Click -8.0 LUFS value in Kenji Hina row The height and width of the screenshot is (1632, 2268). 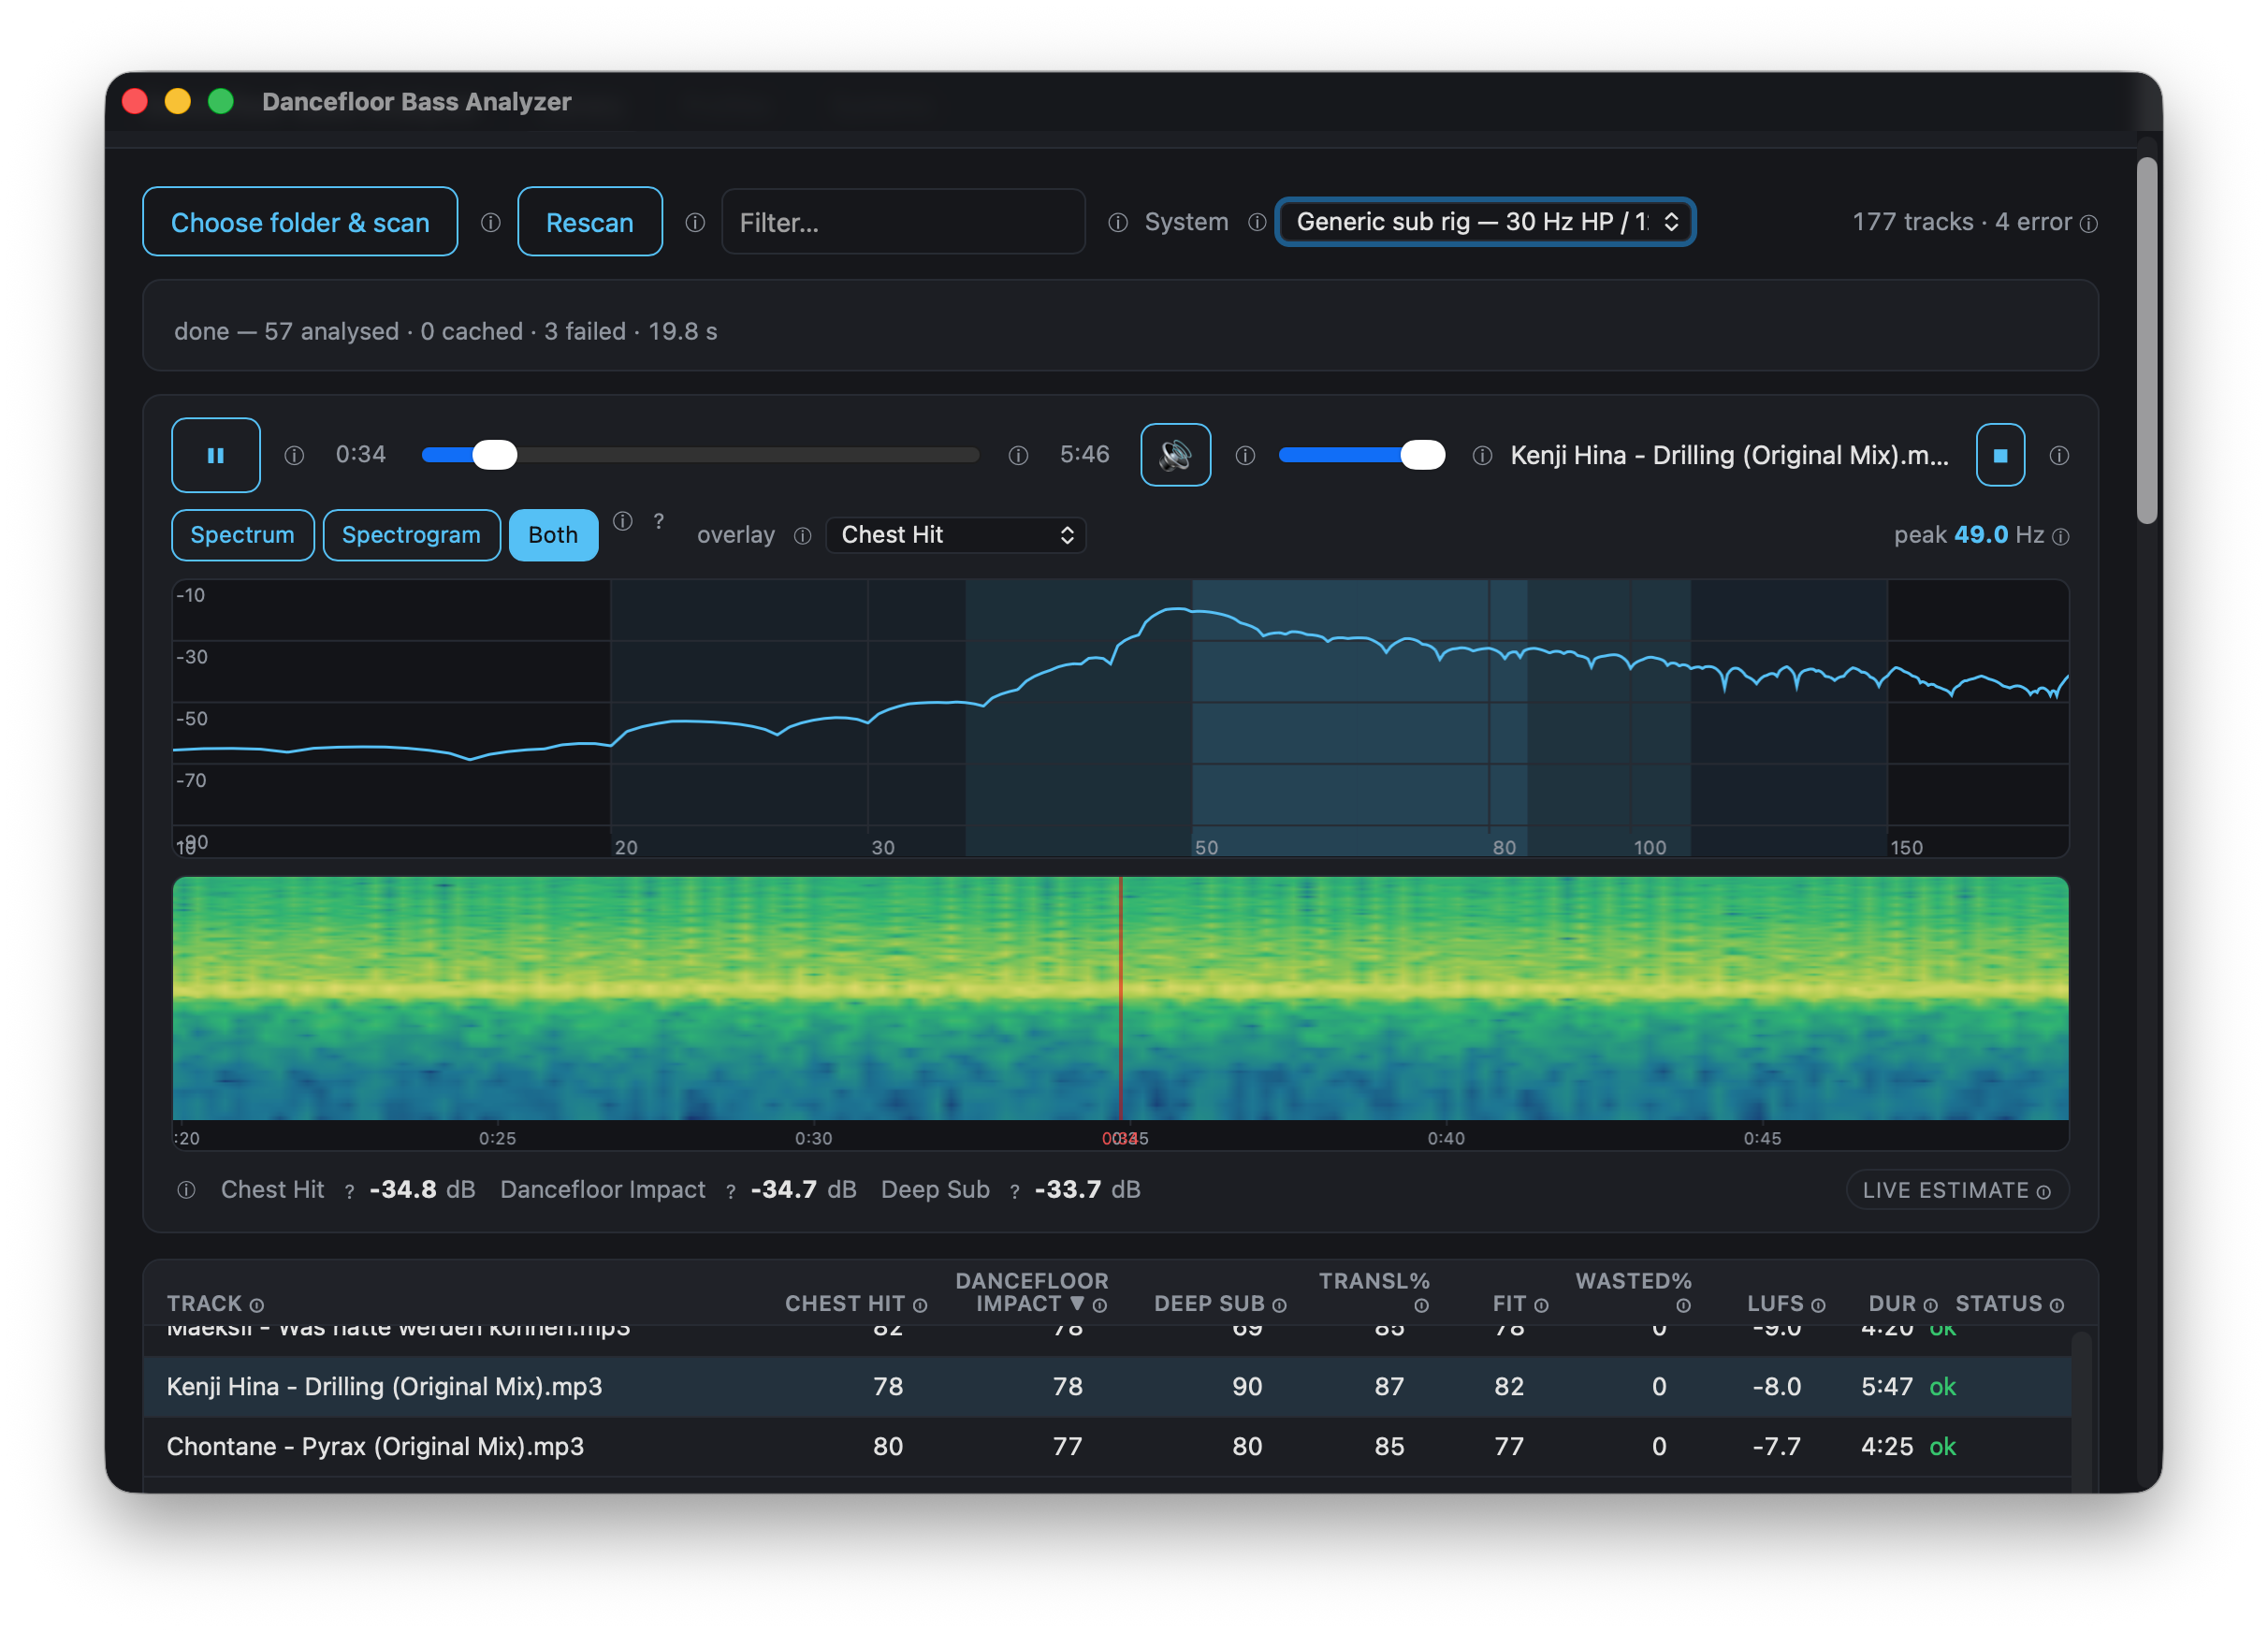1777,1387
